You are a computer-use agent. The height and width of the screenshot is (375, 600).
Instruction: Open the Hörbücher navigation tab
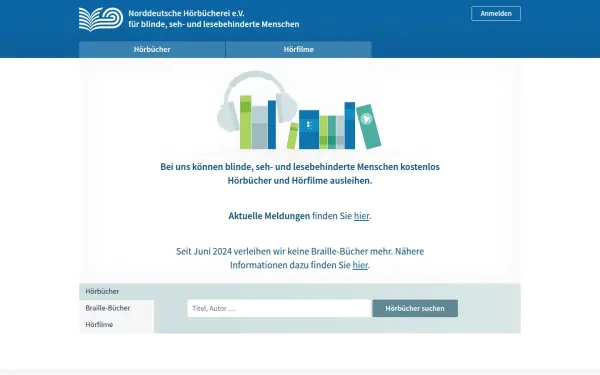(x=152, y=49)
